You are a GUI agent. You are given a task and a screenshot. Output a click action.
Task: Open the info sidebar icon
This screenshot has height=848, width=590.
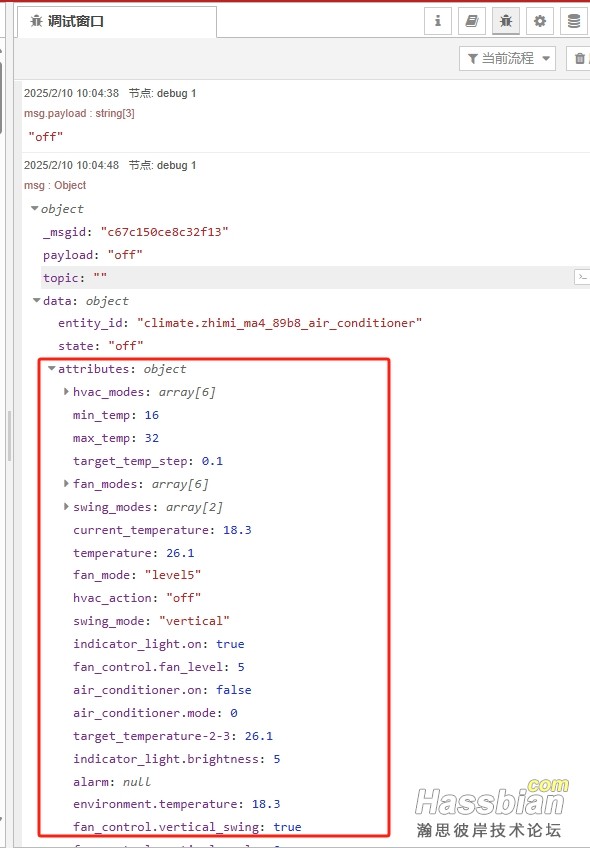point(437,21)
